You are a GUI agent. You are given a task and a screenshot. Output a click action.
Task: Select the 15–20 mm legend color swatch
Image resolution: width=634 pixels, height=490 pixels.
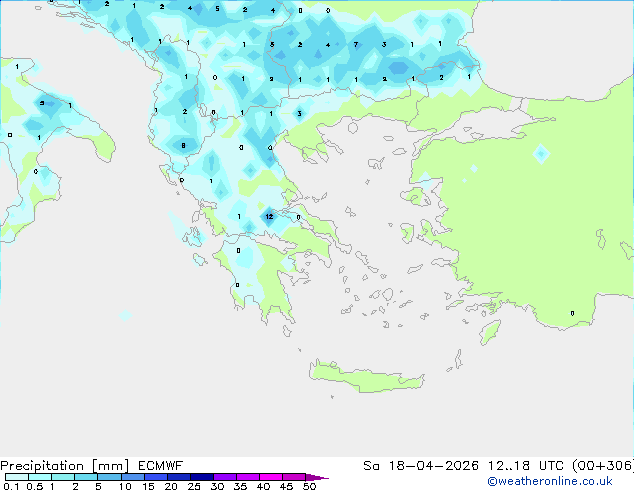tap(156, 477)
